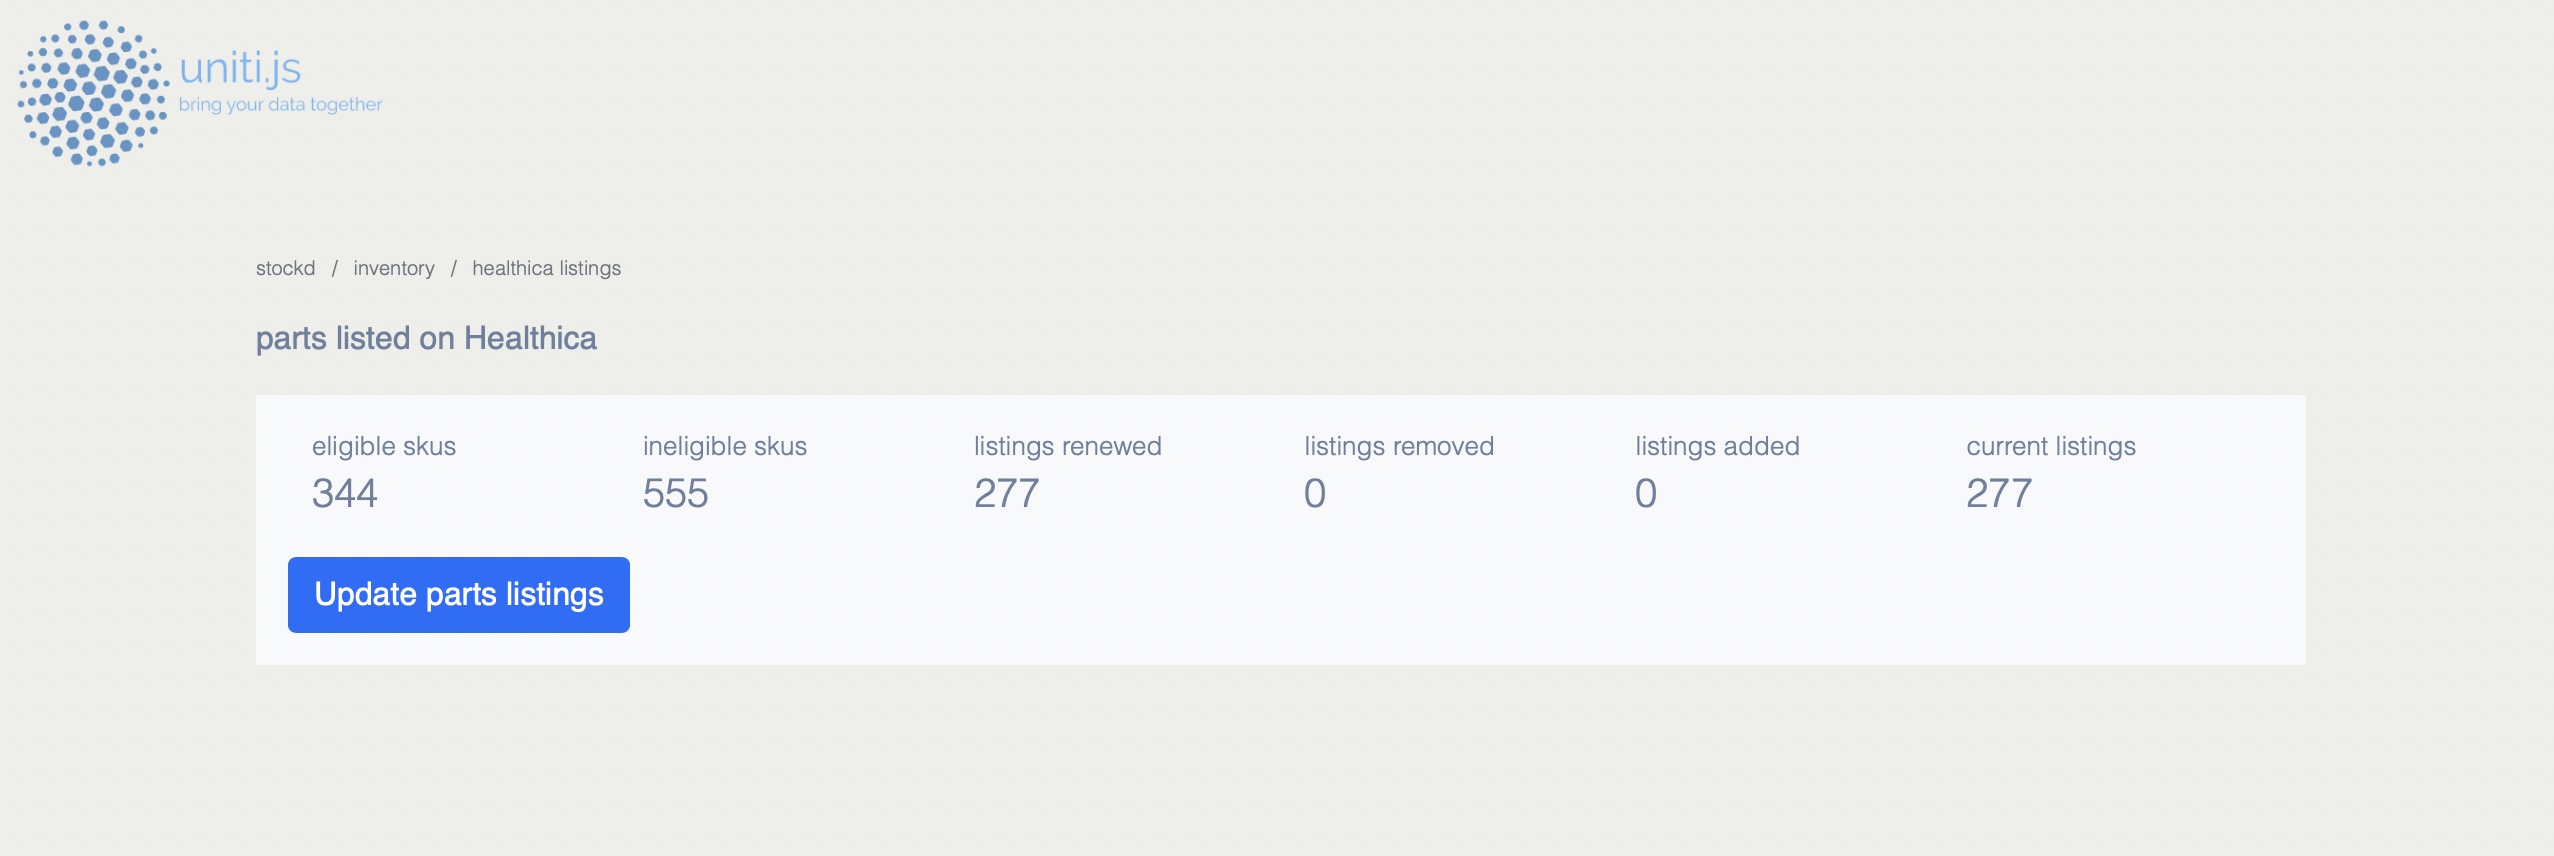Select the eligible skus label
2554x856 pixels.
pyautogui.click(x=384, y=446)
